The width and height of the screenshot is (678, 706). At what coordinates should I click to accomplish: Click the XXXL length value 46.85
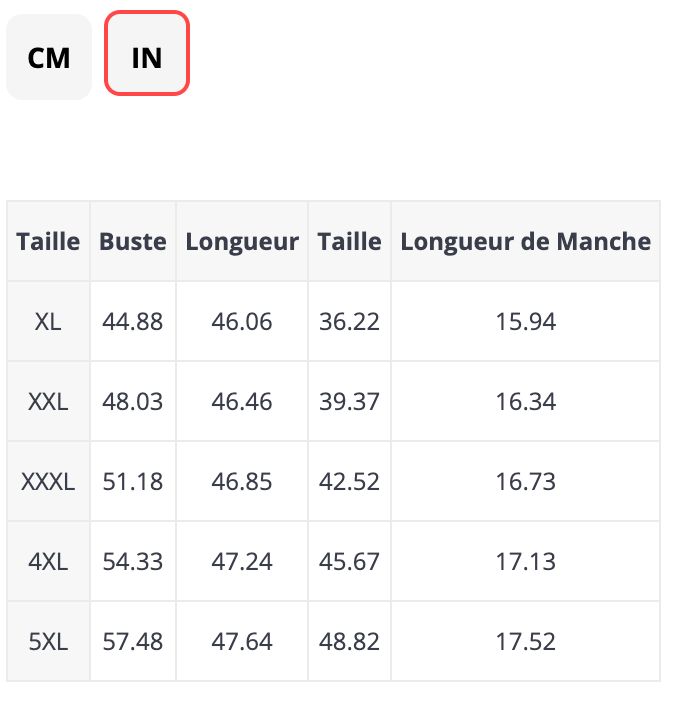click(x=242, y=481)
